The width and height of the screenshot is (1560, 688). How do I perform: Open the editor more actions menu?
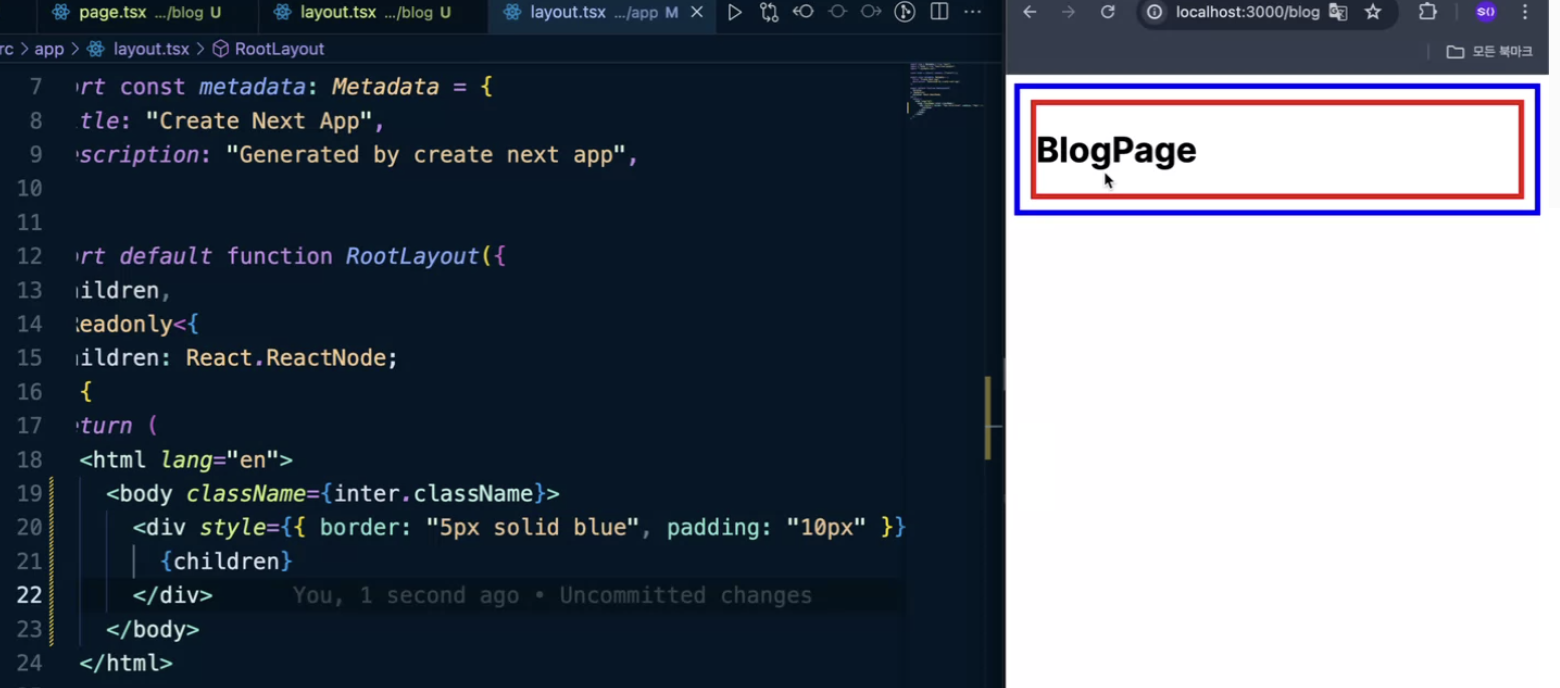(x=972, y=12)
